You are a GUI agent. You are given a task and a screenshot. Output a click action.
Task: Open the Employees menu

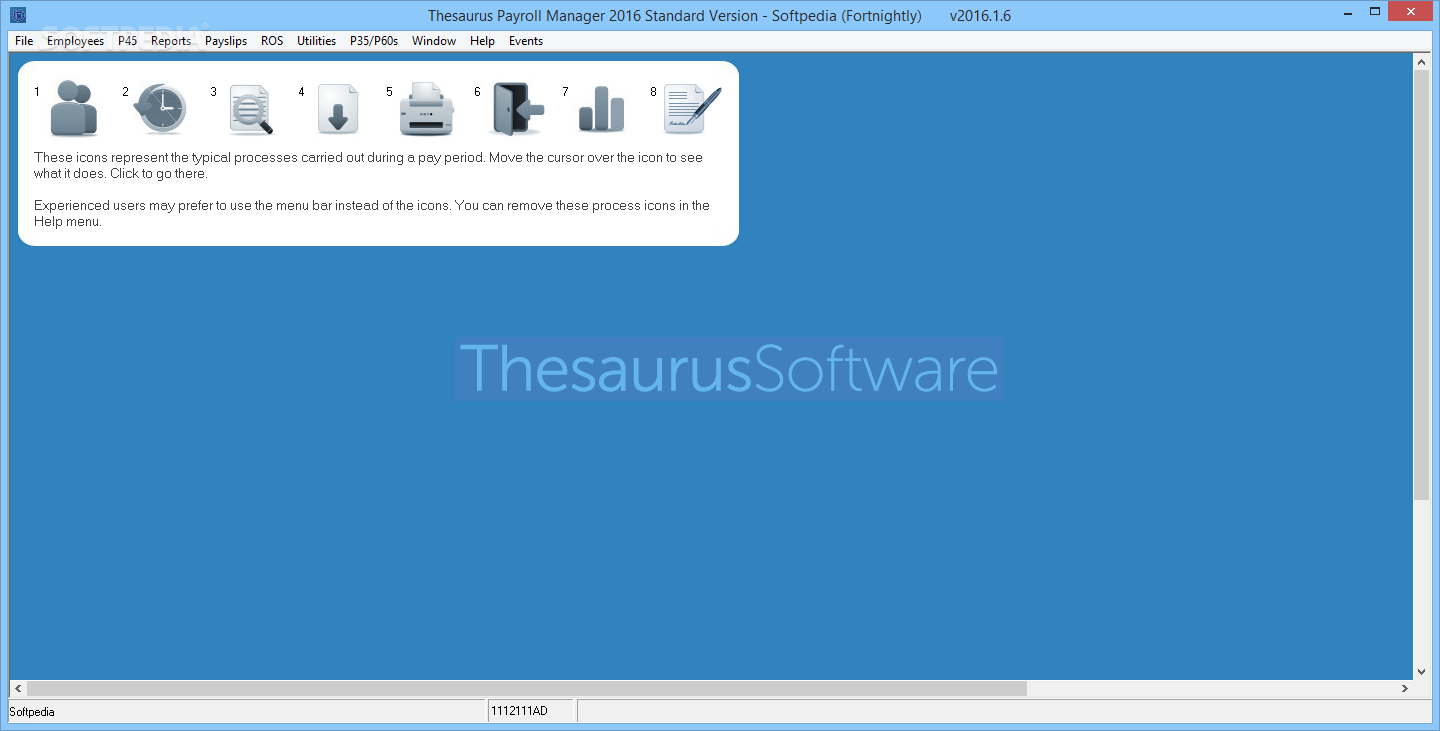(75, 41)
